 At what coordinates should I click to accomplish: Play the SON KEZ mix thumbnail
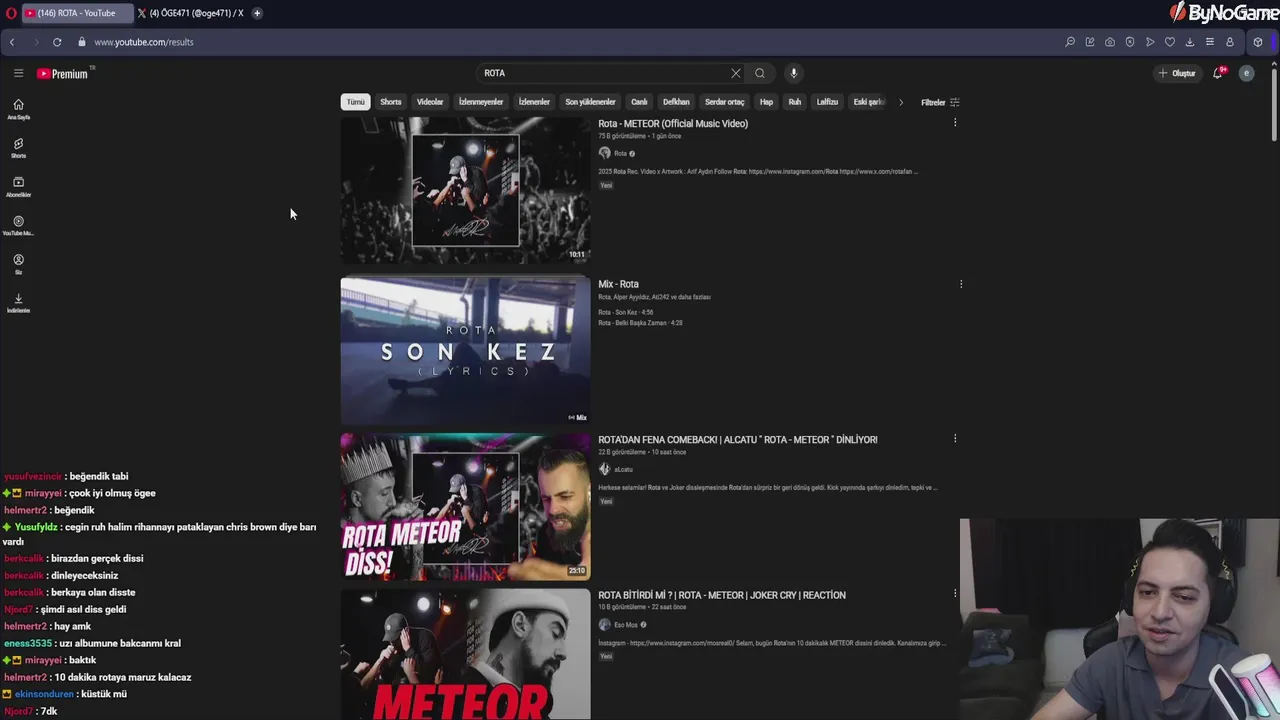pyautogui.click(x=465, y=350)
